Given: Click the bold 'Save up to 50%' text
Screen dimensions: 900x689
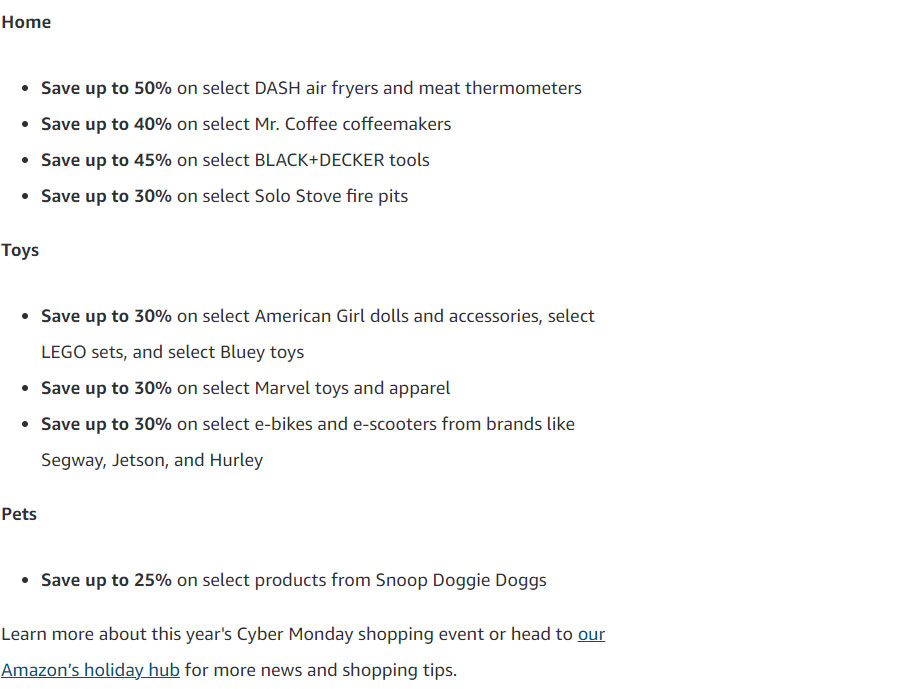Looking at the screenshot, I should (106, 88).
